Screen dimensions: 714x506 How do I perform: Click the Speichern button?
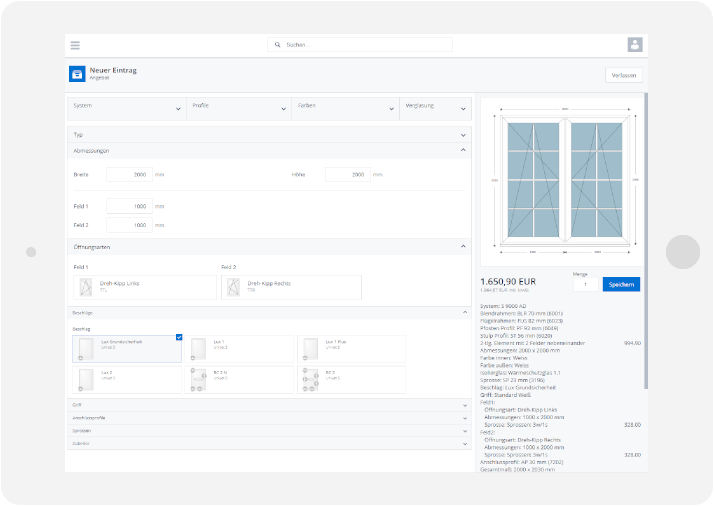tap(620, 284)
